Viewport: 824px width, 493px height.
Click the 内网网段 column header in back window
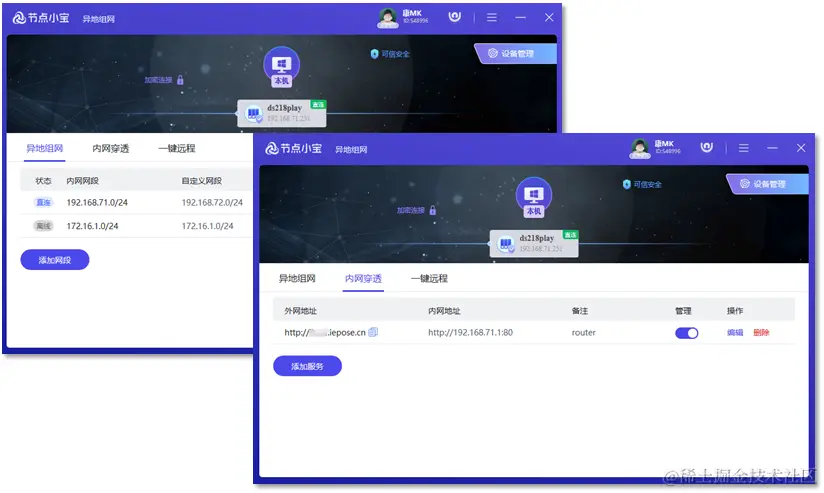coord(83,180)
